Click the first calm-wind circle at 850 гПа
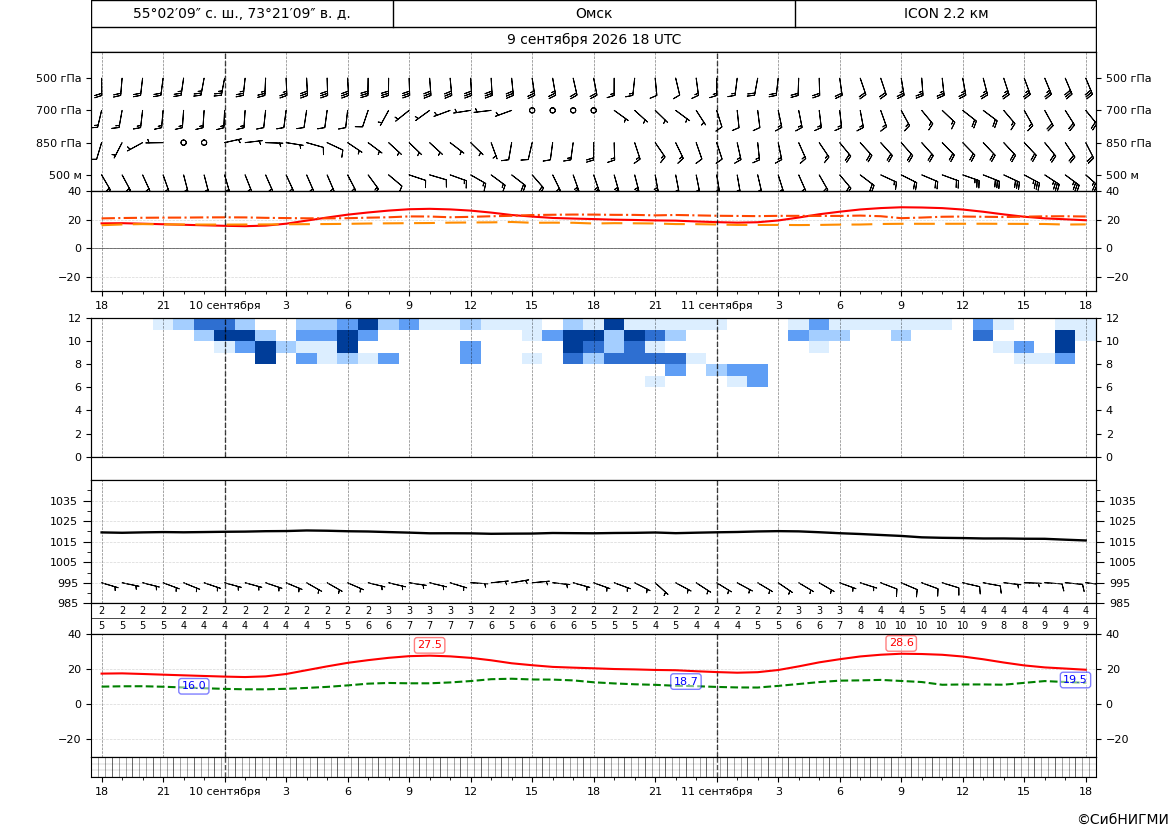 point(183,142)
